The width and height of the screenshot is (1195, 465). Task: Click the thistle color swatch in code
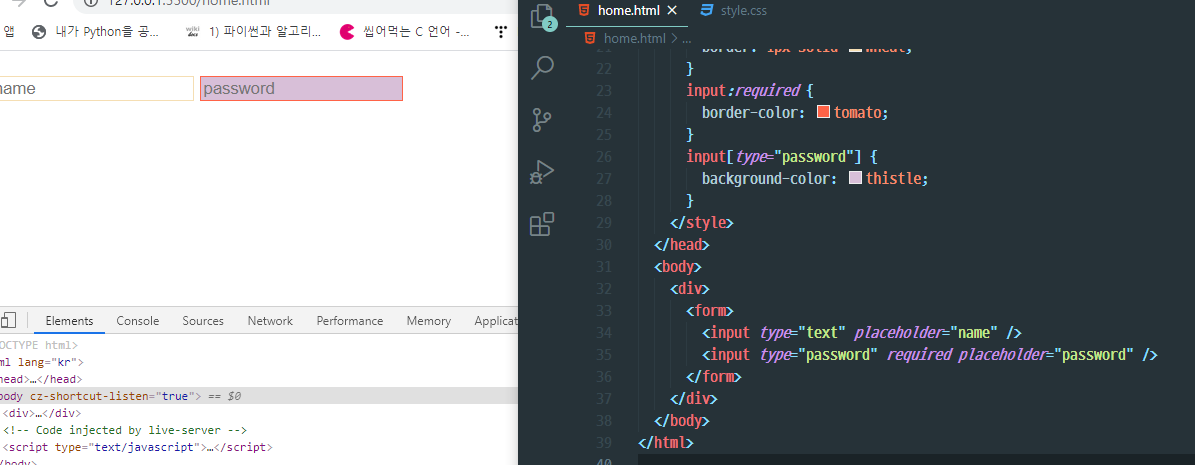[x=855, y=178]
